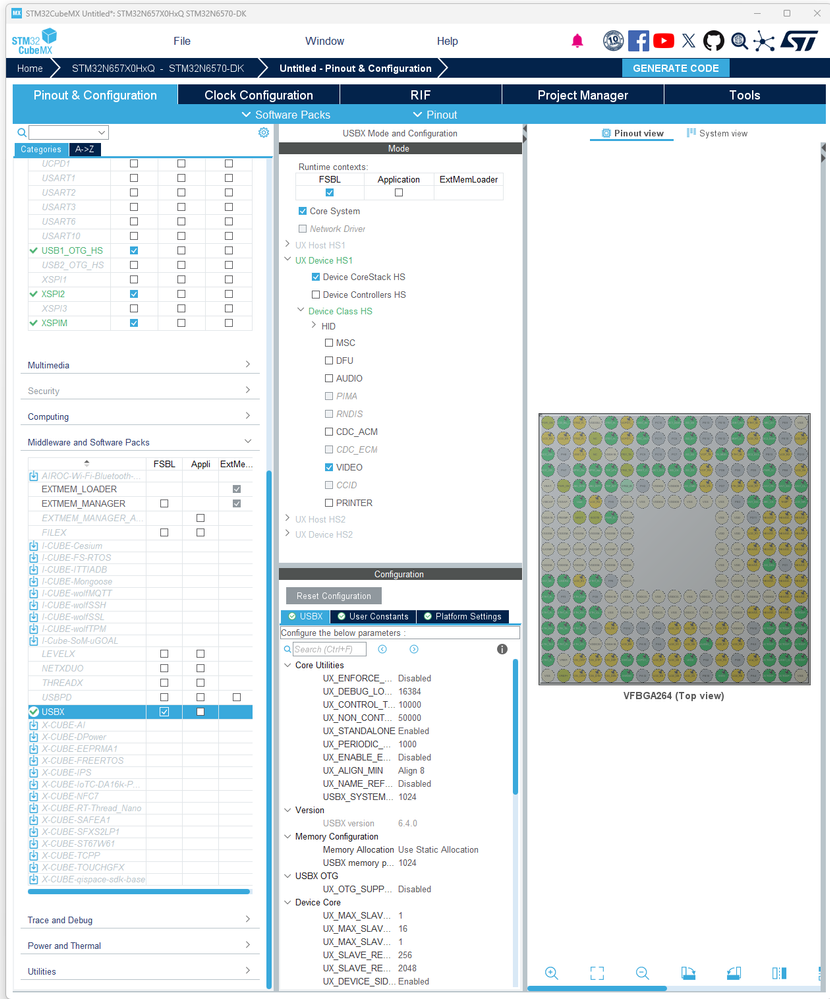Switch to System view tab
The height and width of the screenshot is (999, 830).
[717, 133]
